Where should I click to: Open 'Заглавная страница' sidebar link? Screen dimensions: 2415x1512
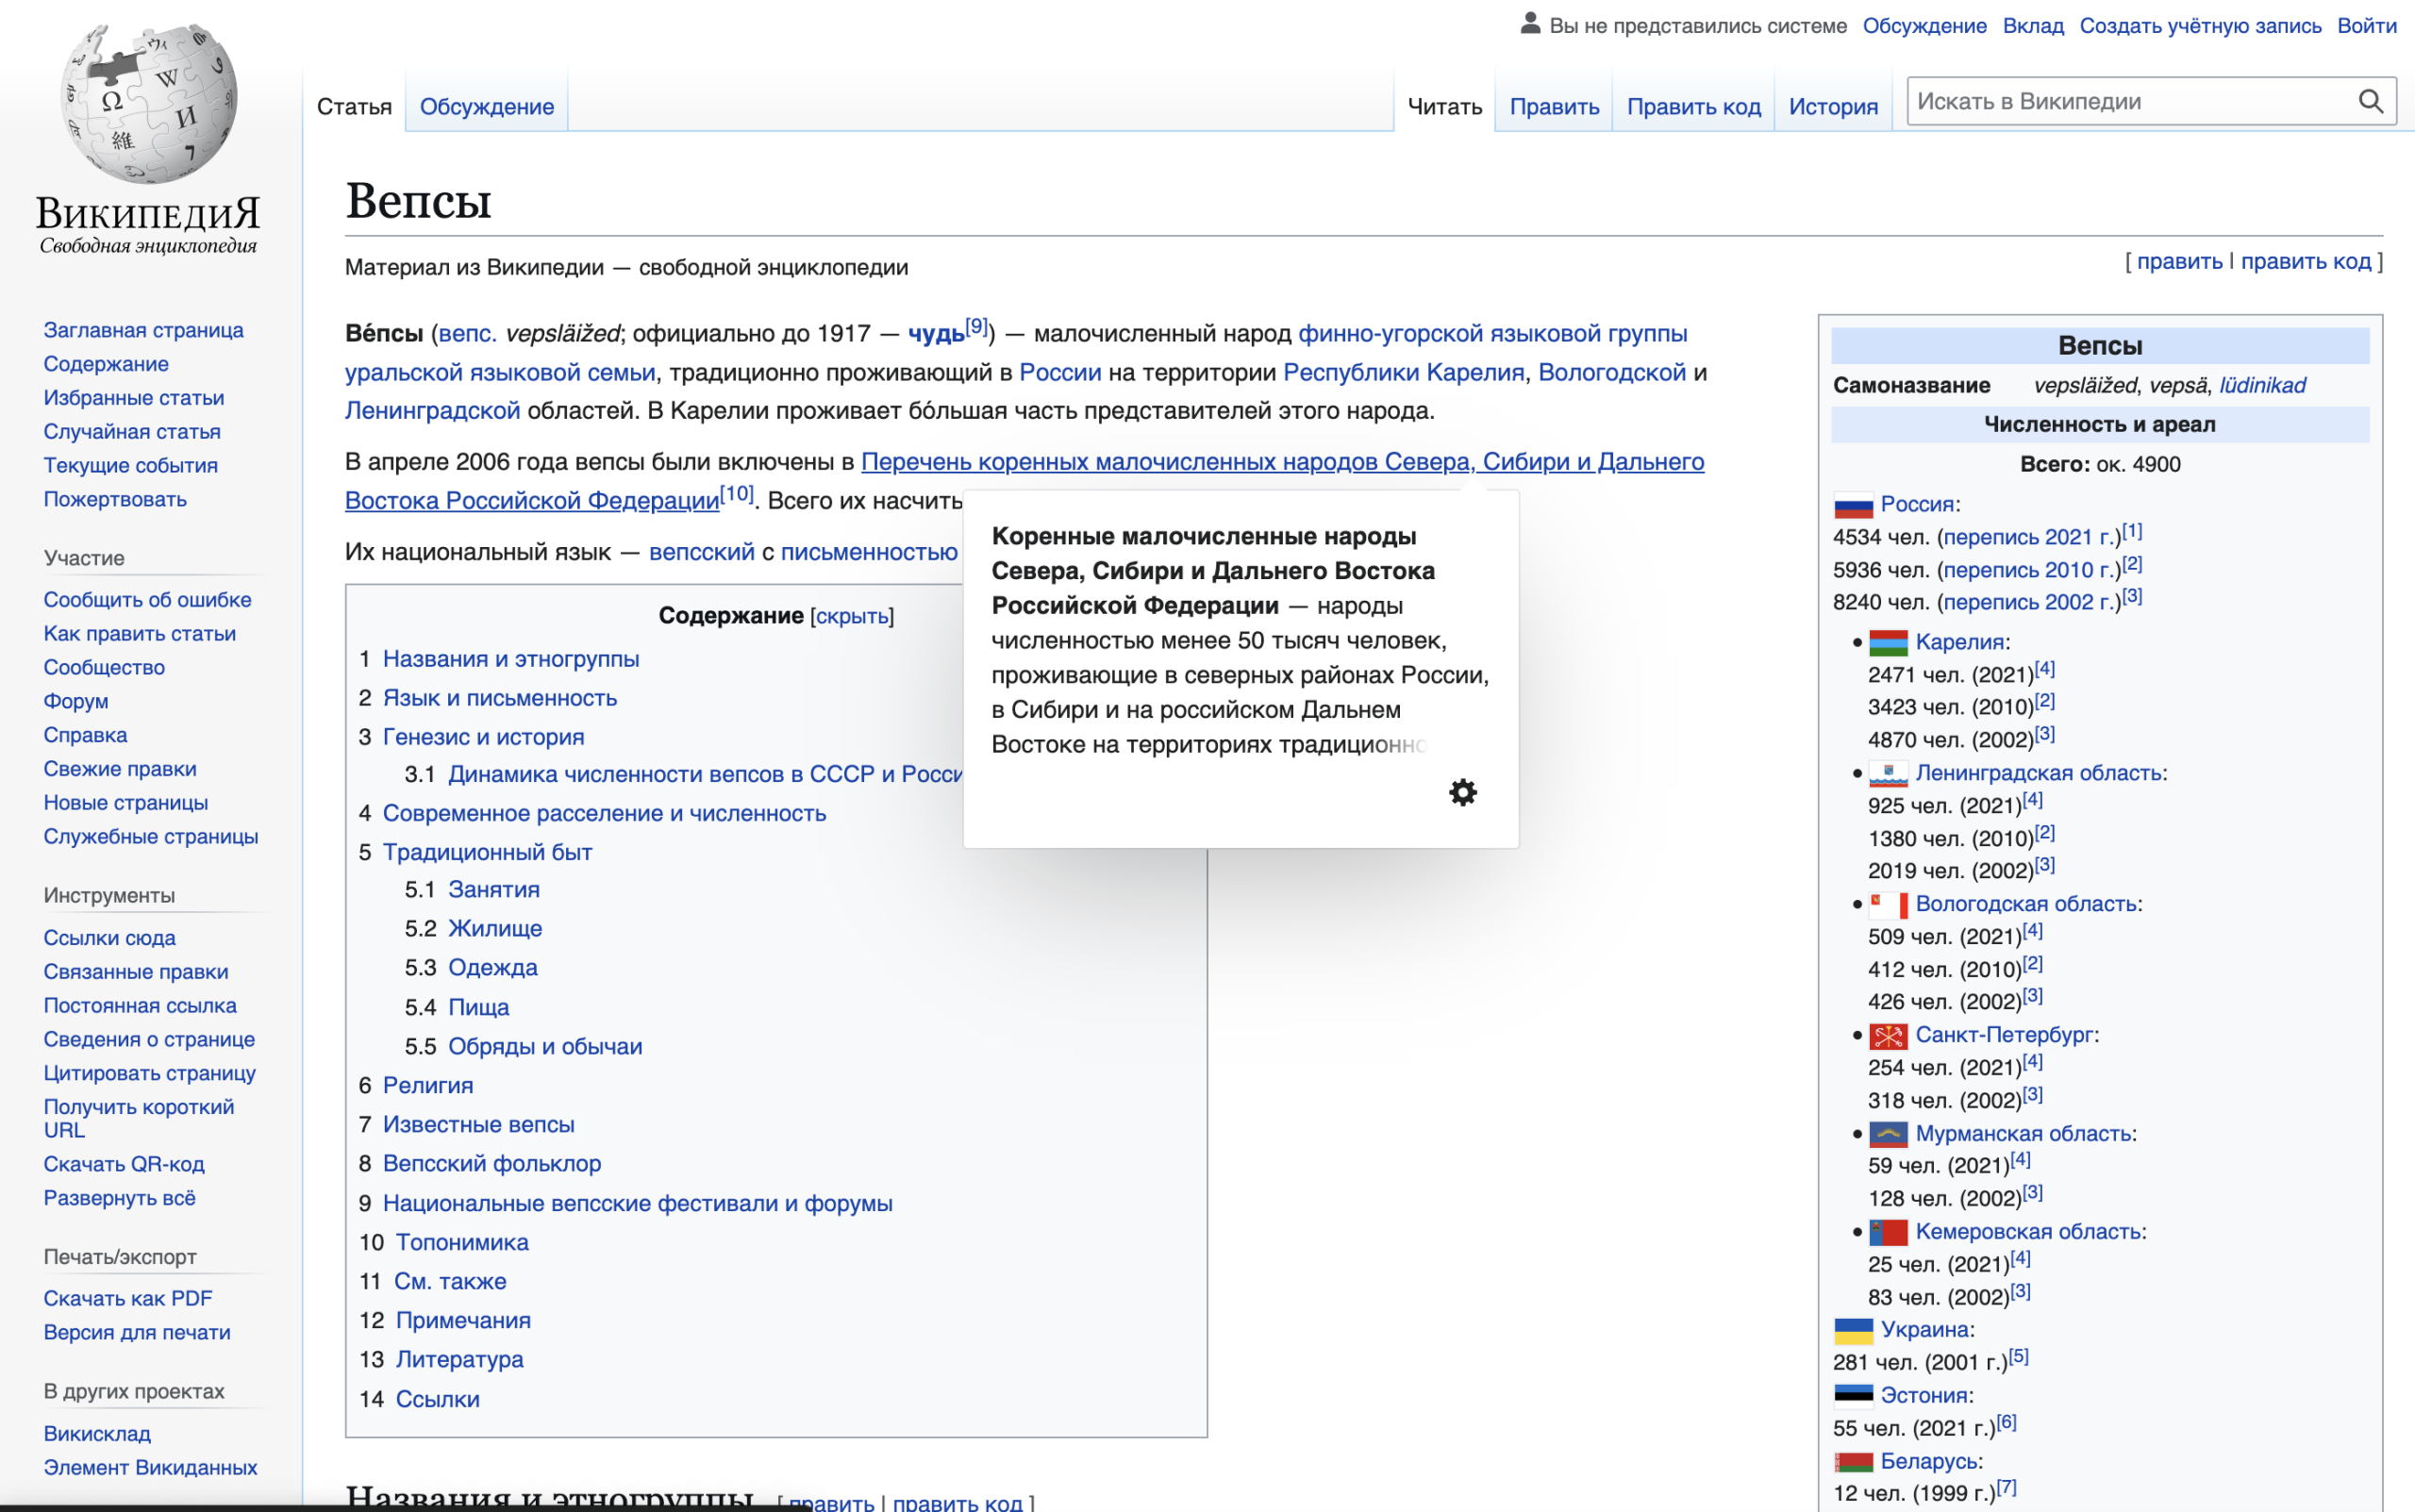click(143, 330)
